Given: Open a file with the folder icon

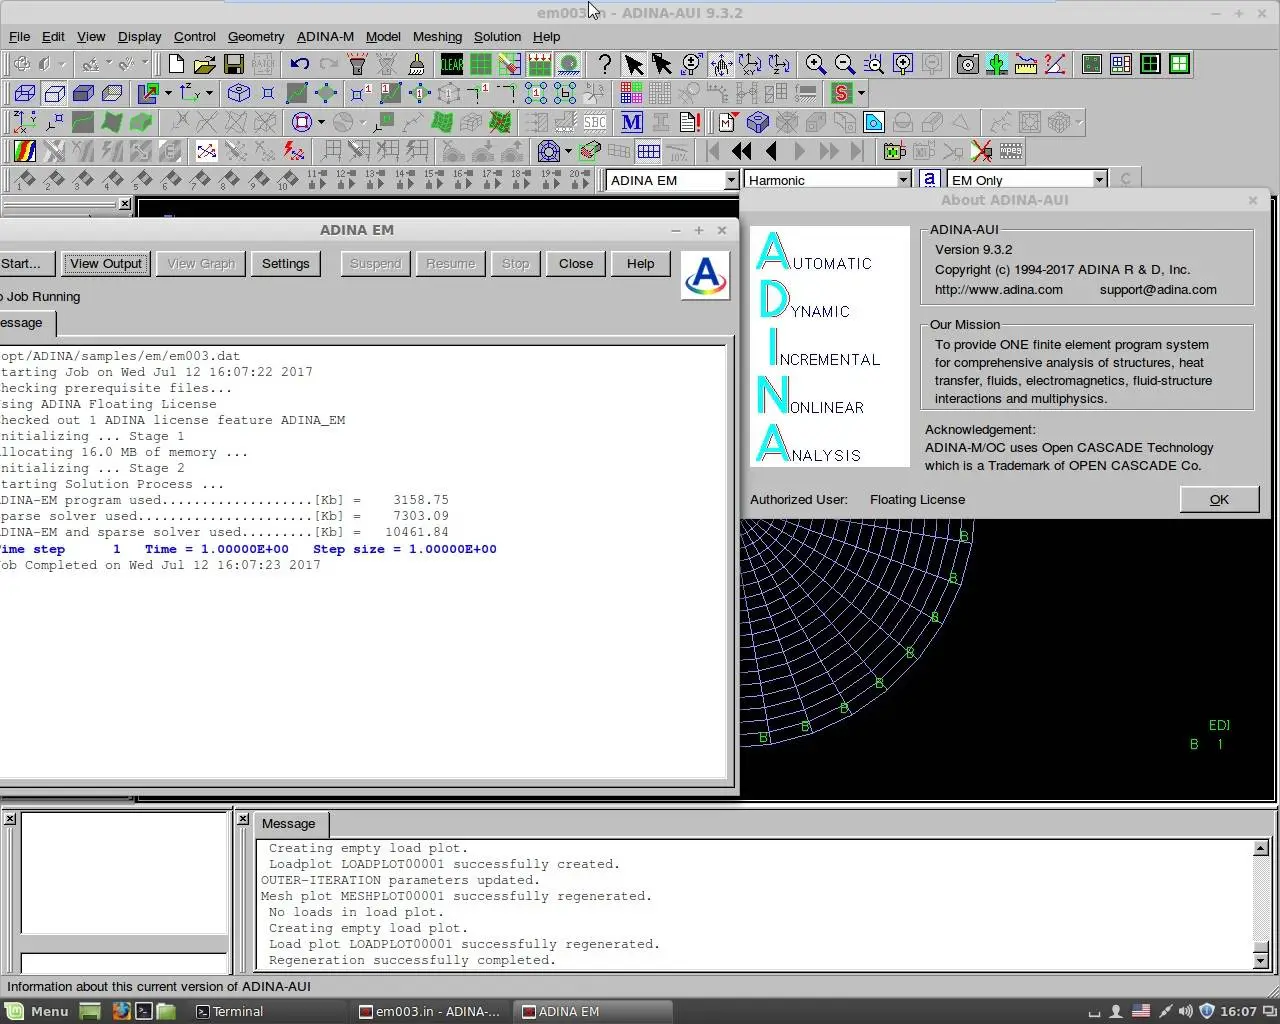Looking at the screenshot, I should click(205, 64).
